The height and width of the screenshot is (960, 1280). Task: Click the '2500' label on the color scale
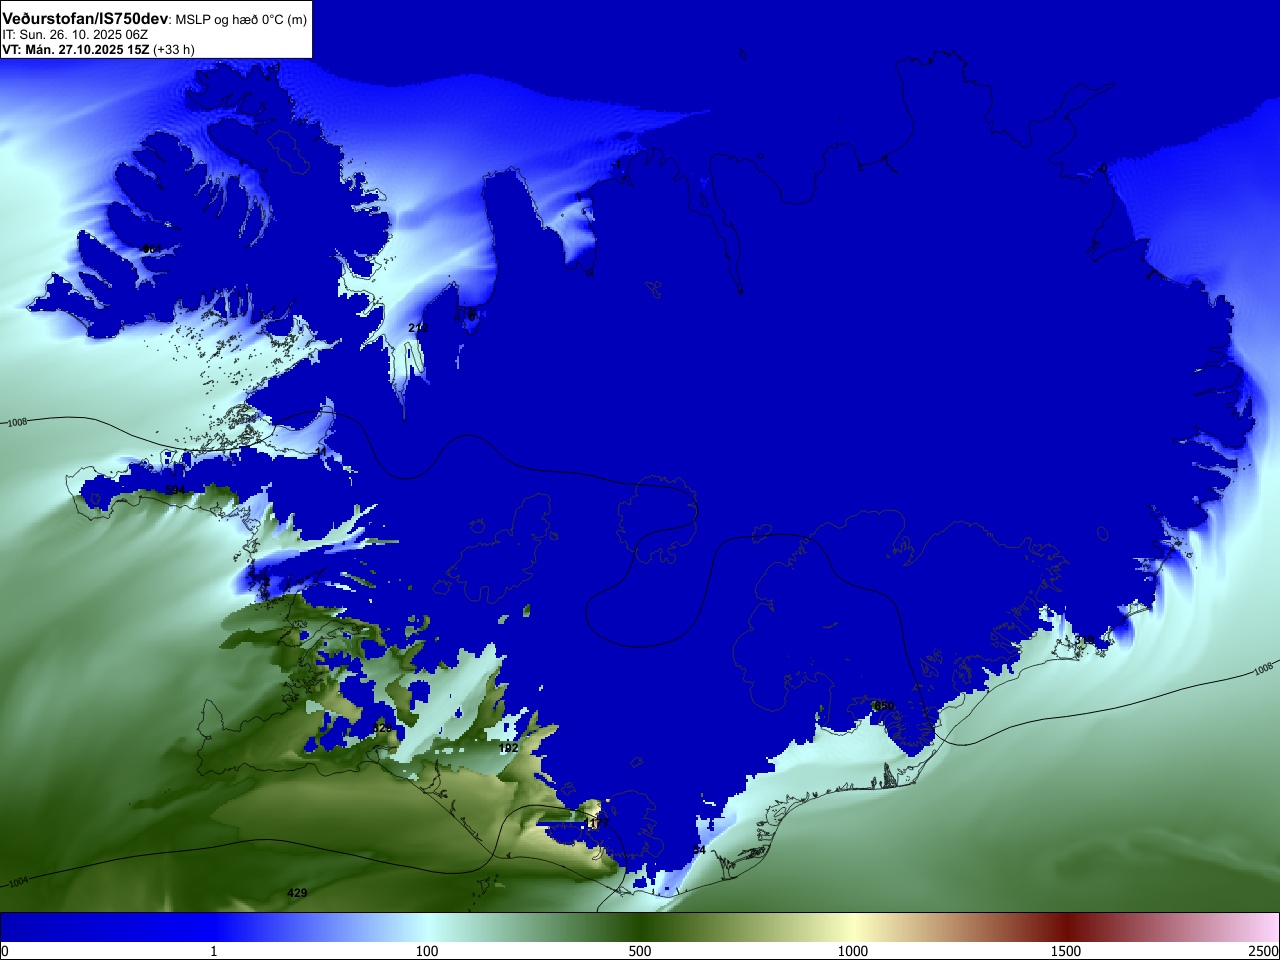click(1263, 951)
